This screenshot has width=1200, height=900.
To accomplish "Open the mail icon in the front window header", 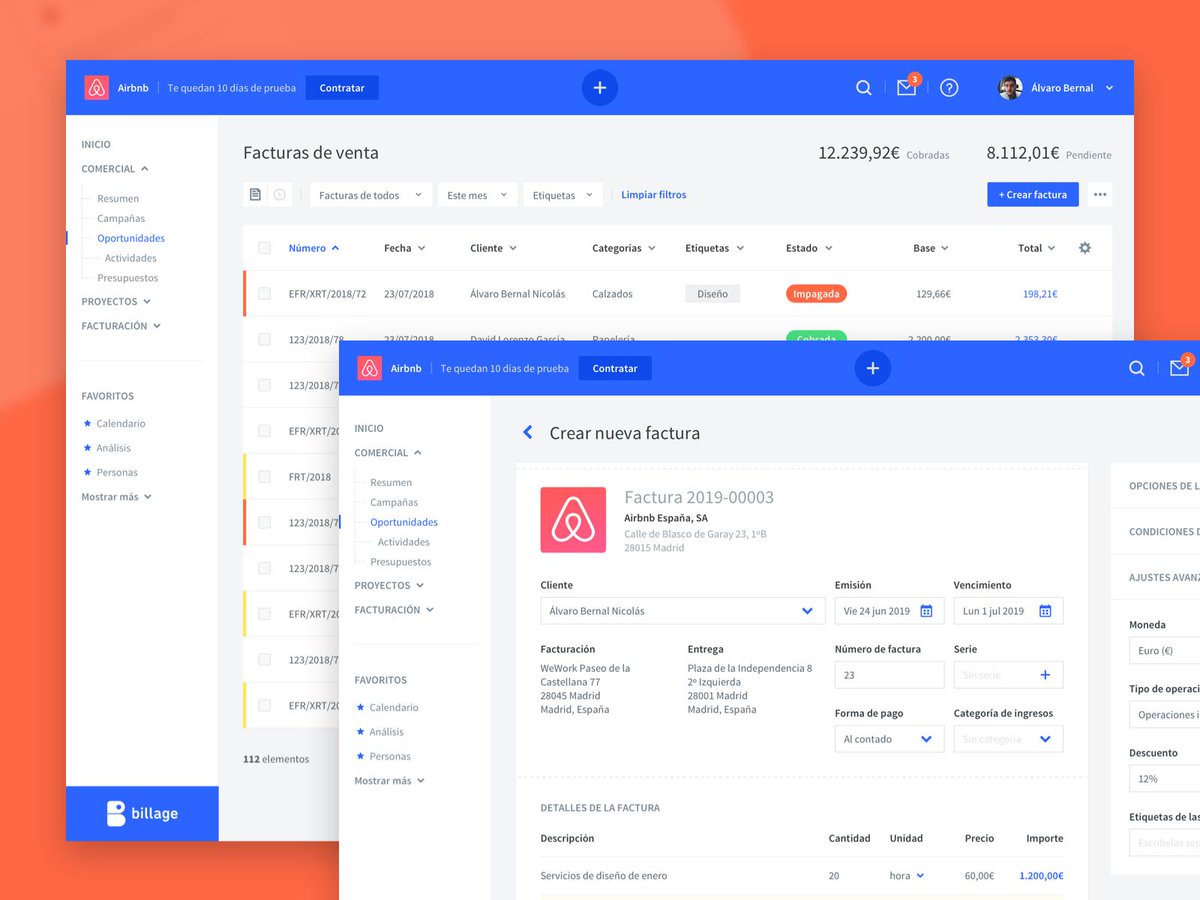I will point(1180,368).
